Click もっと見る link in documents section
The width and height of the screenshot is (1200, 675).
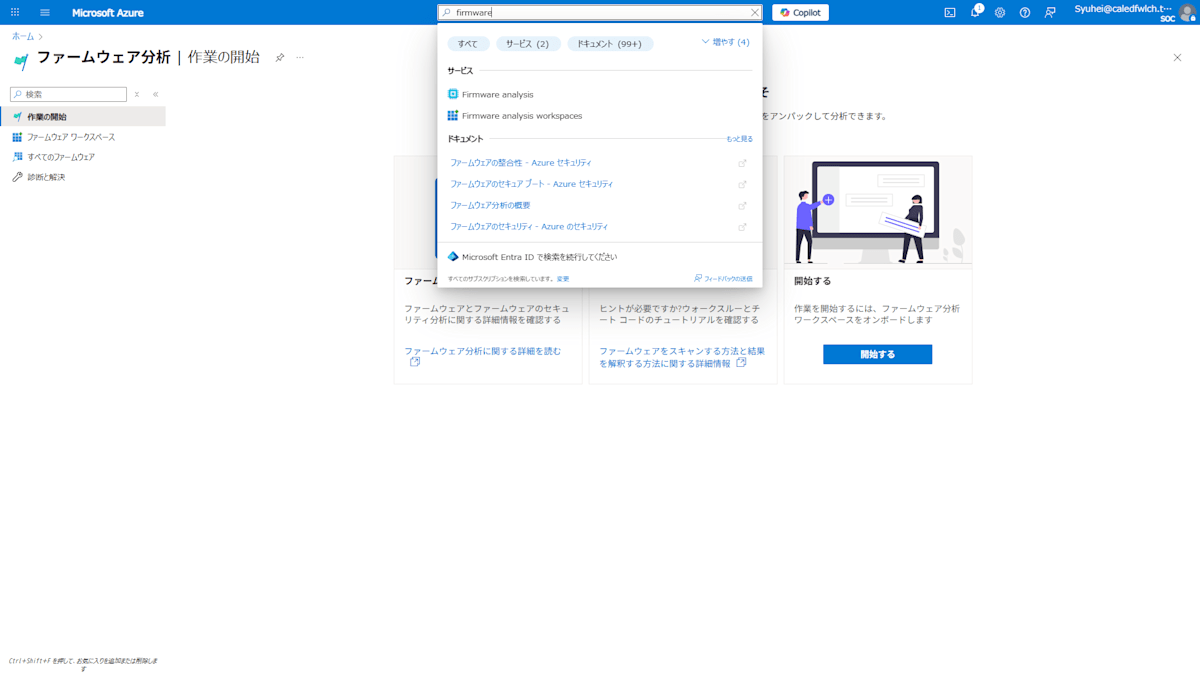point(739,139)
